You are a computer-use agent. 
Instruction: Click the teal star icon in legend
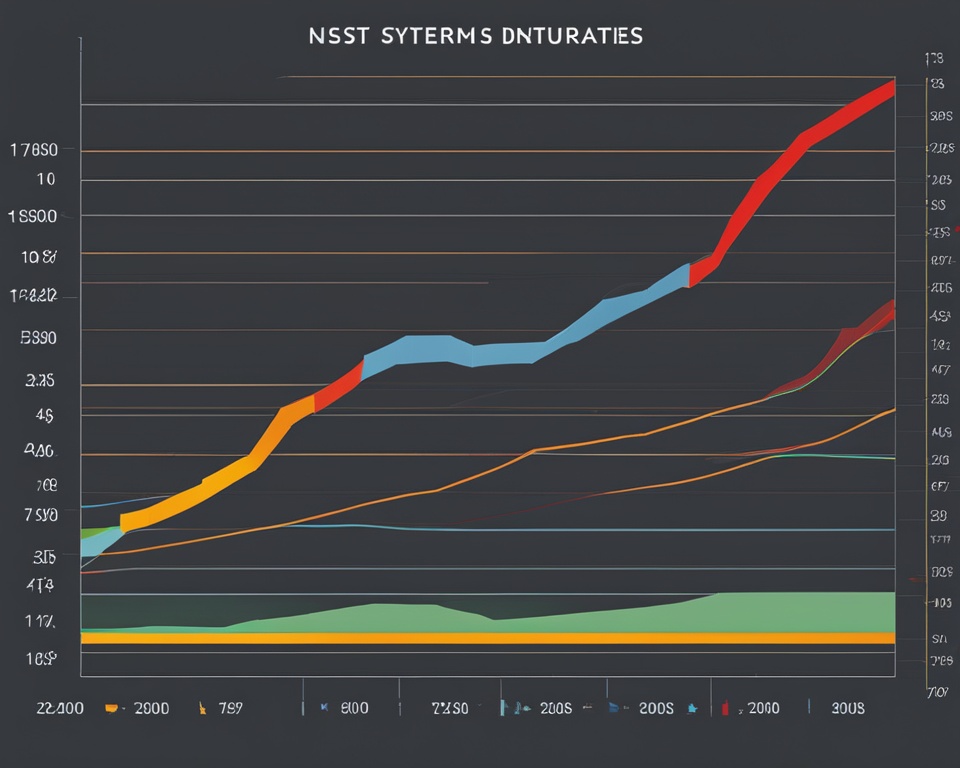(x=692, y=709)
